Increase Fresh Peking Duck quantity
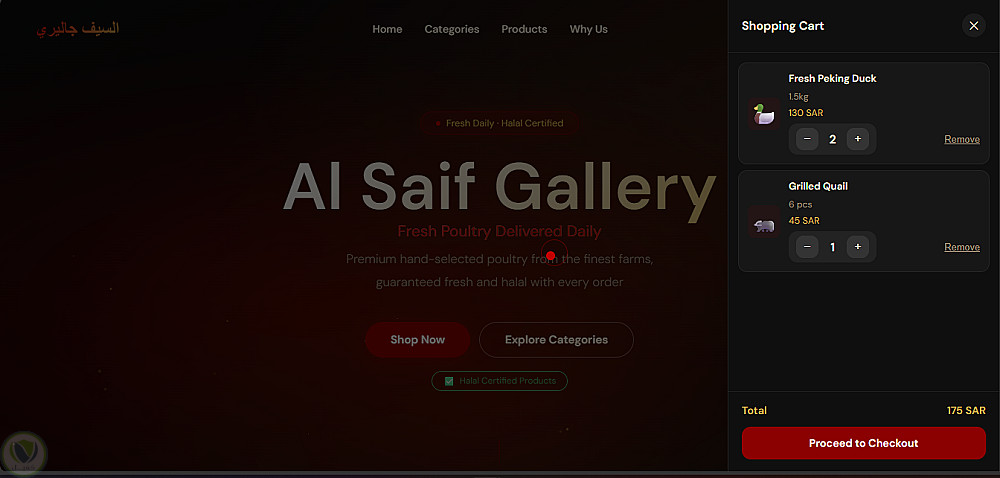 pos(858,139)
